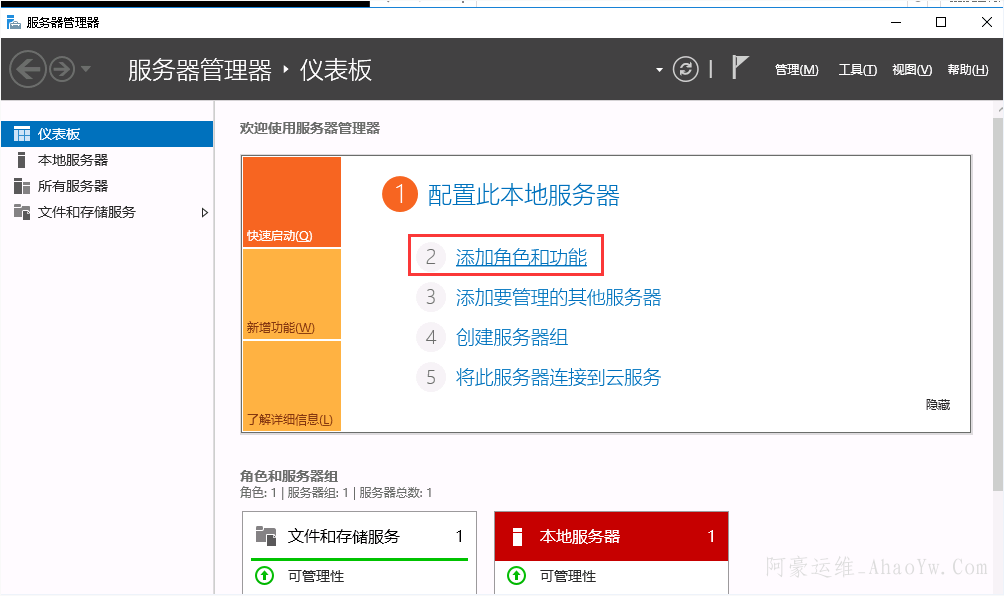Click 将此服务器连接到云服务 link

(558, 377)
